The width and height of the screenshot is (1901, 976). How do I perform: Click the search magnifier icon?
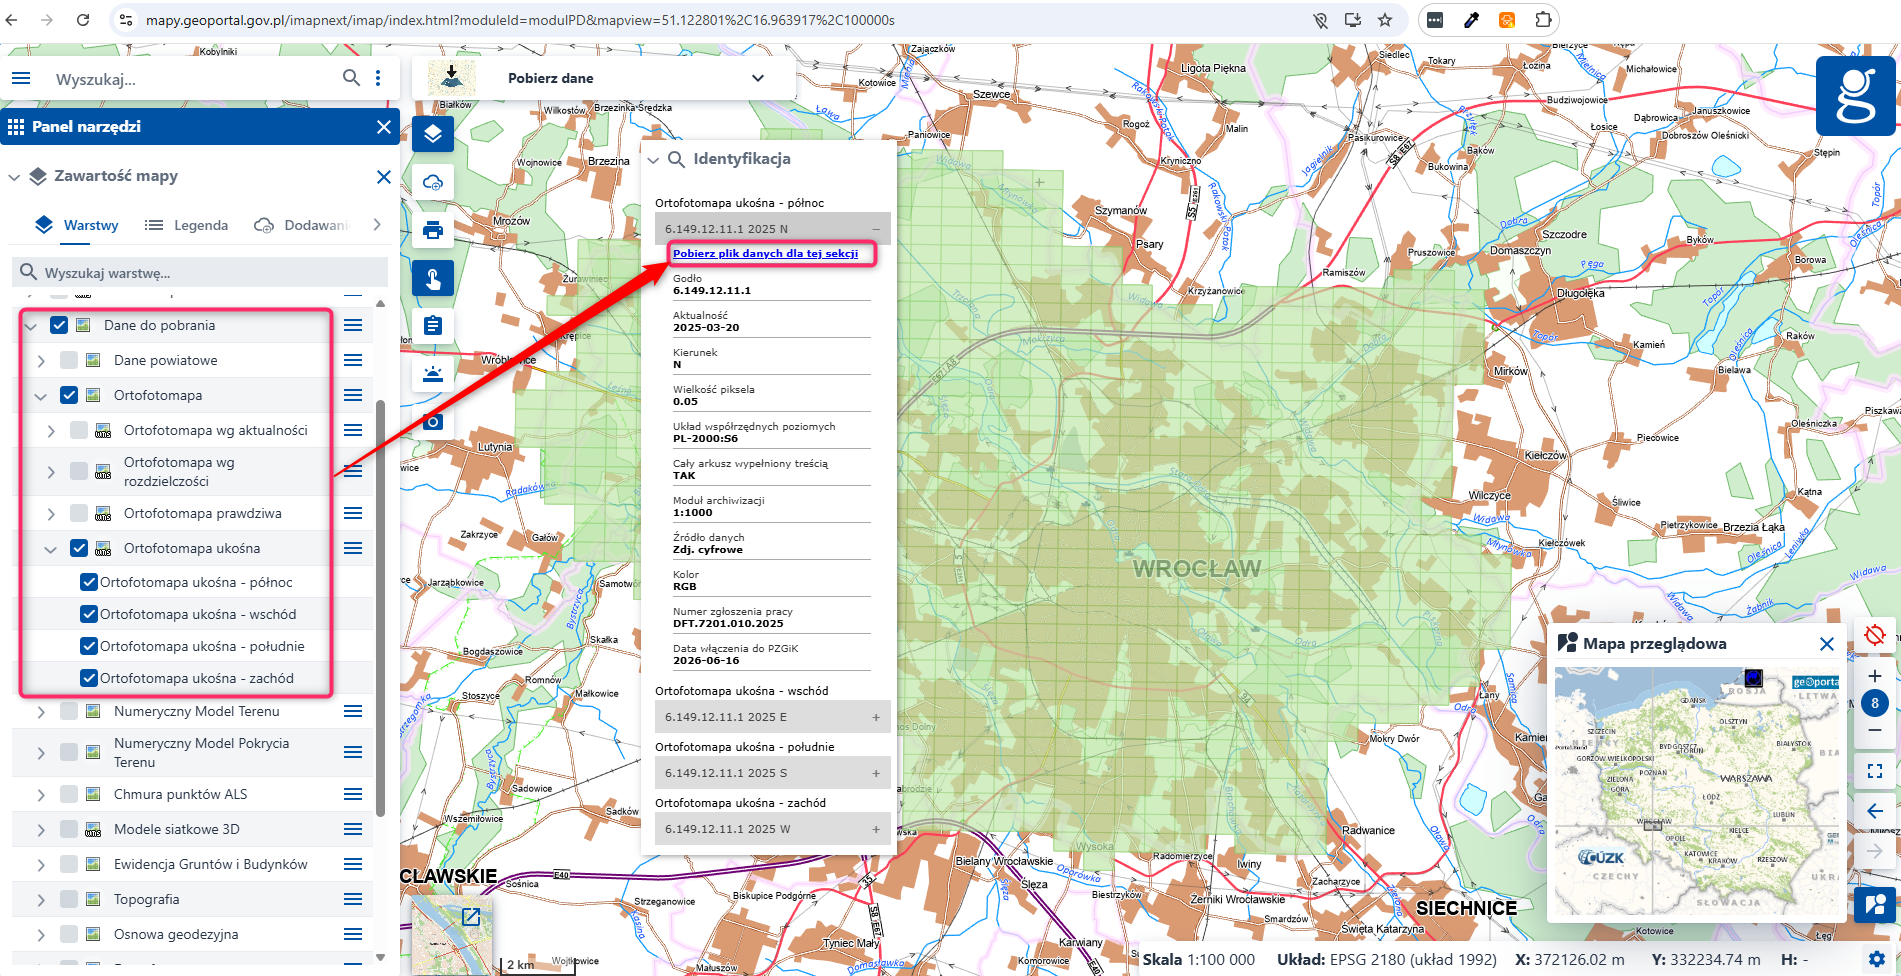coord(351,78)
